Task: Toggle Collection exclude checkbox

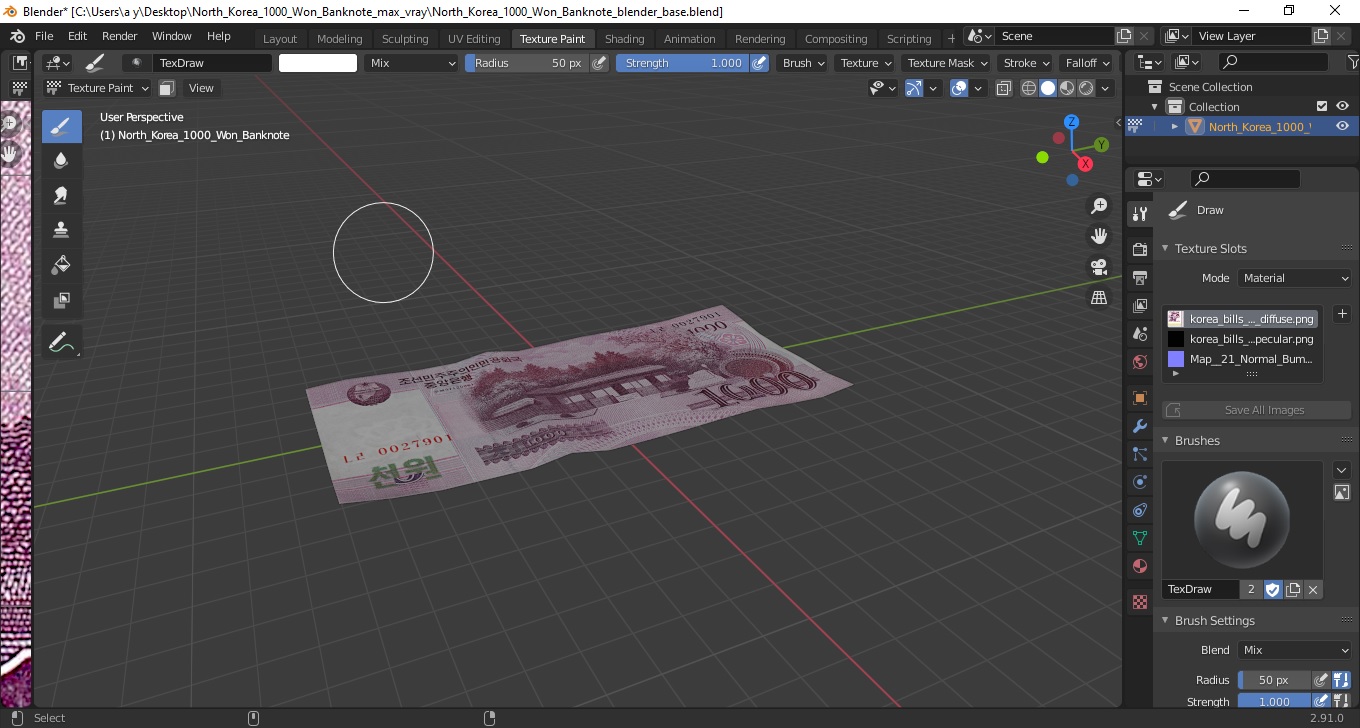Action: [1322, 106]
